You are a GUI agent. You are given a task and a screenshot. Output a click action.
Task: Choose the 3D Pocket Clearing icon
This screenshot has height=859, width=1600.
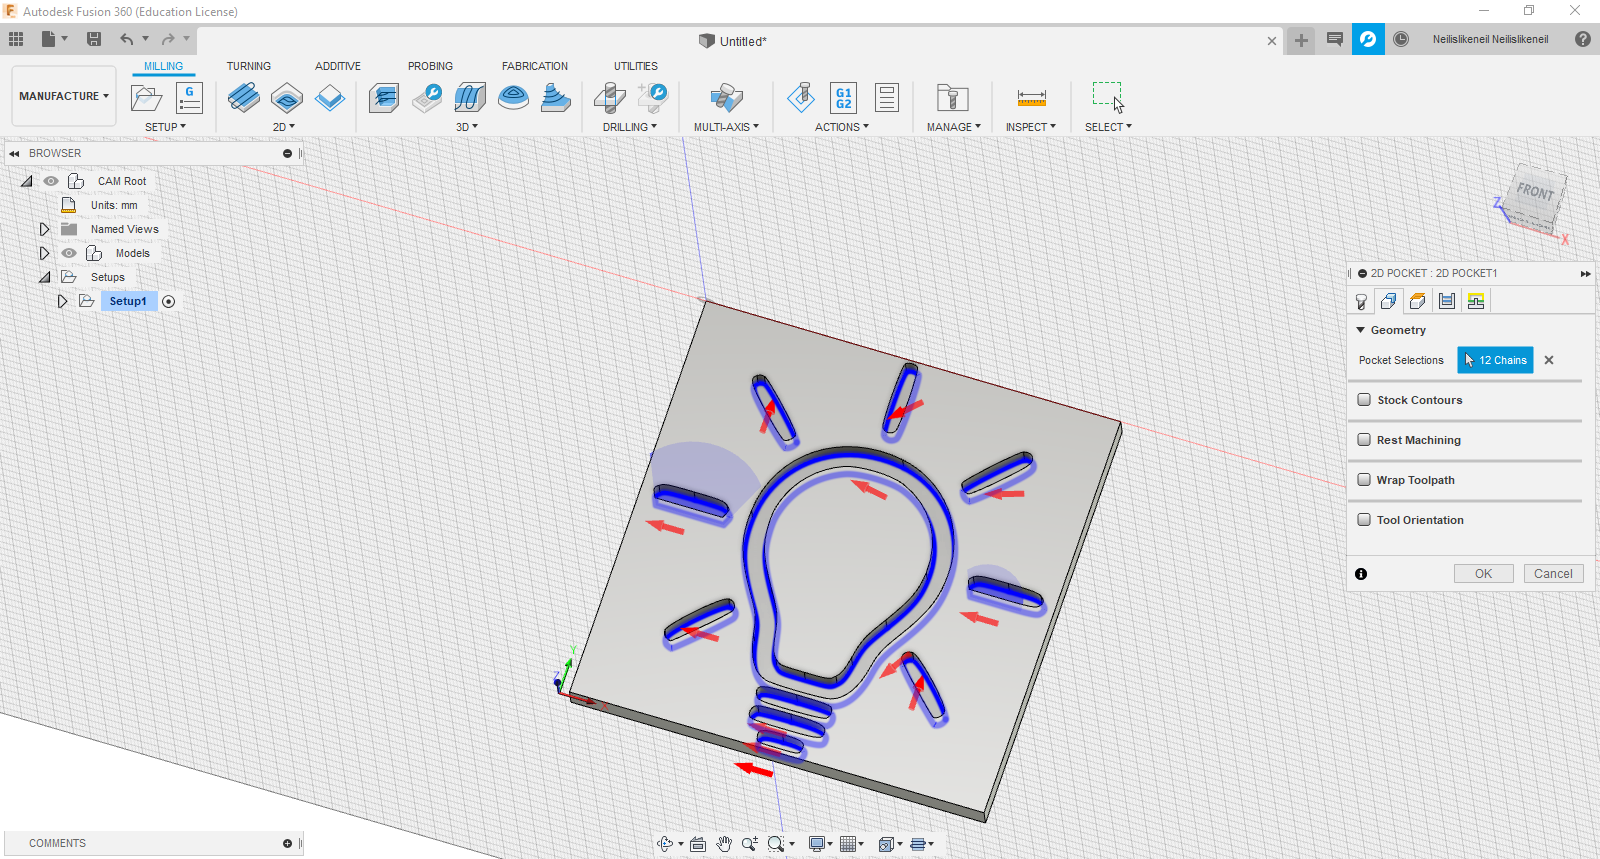427,98
